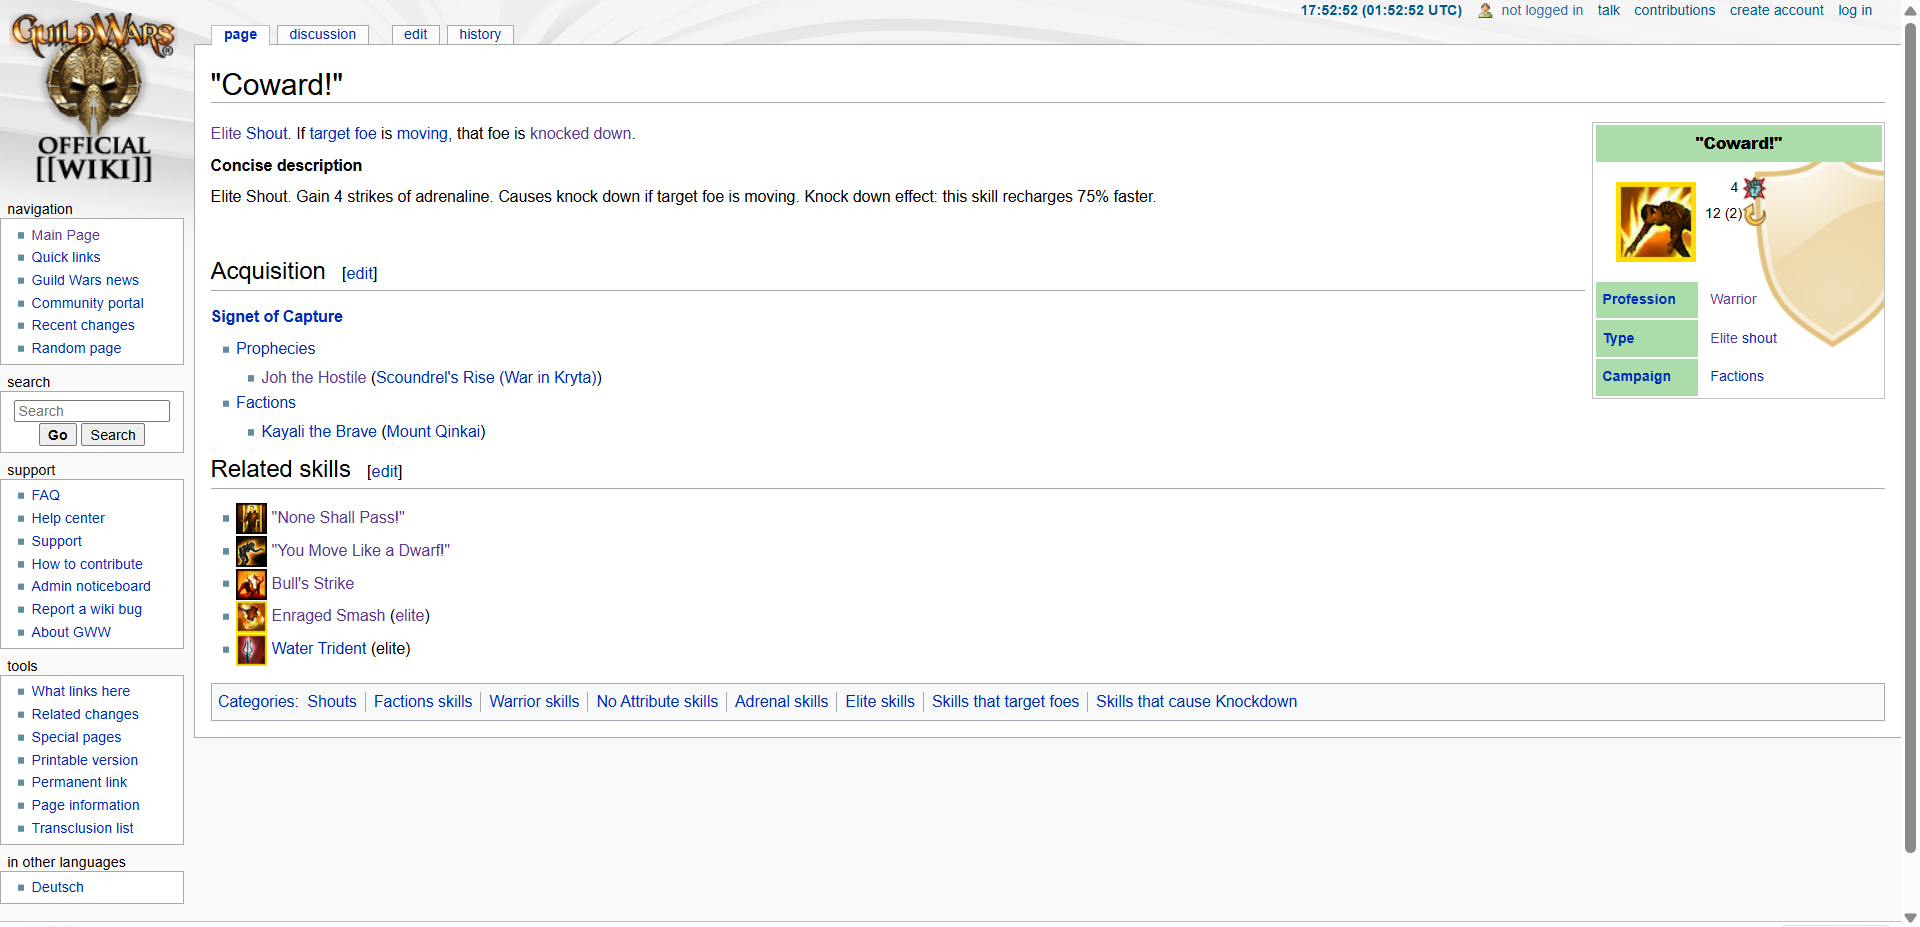Screen dimensions: 1920x927
Task: Click the Go button
Action: pyautogui.click(x=58, y=435)
